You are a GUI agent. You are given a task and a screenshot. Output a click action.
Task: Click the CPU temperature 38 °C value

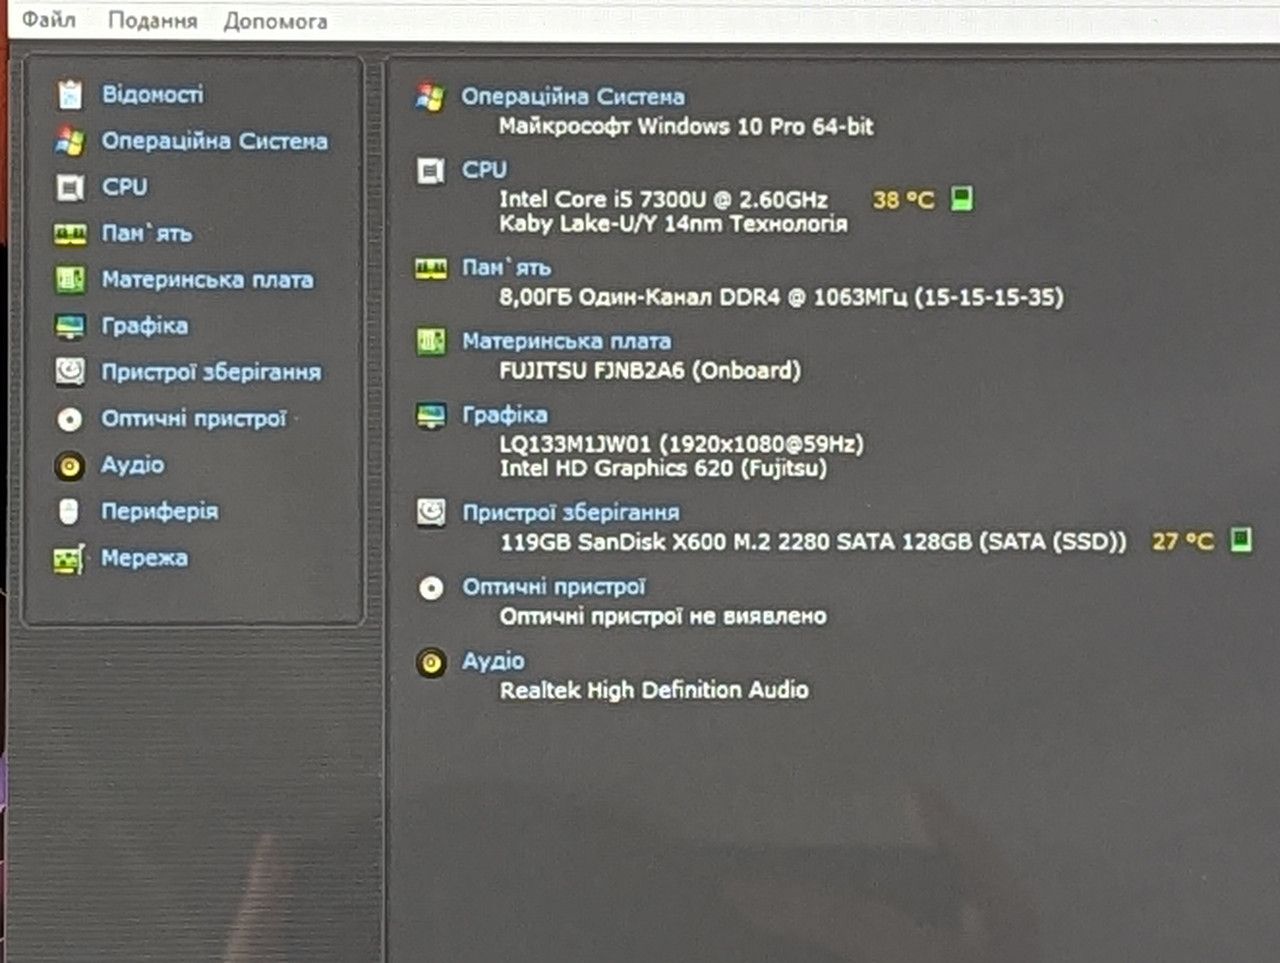coord(903,200)
